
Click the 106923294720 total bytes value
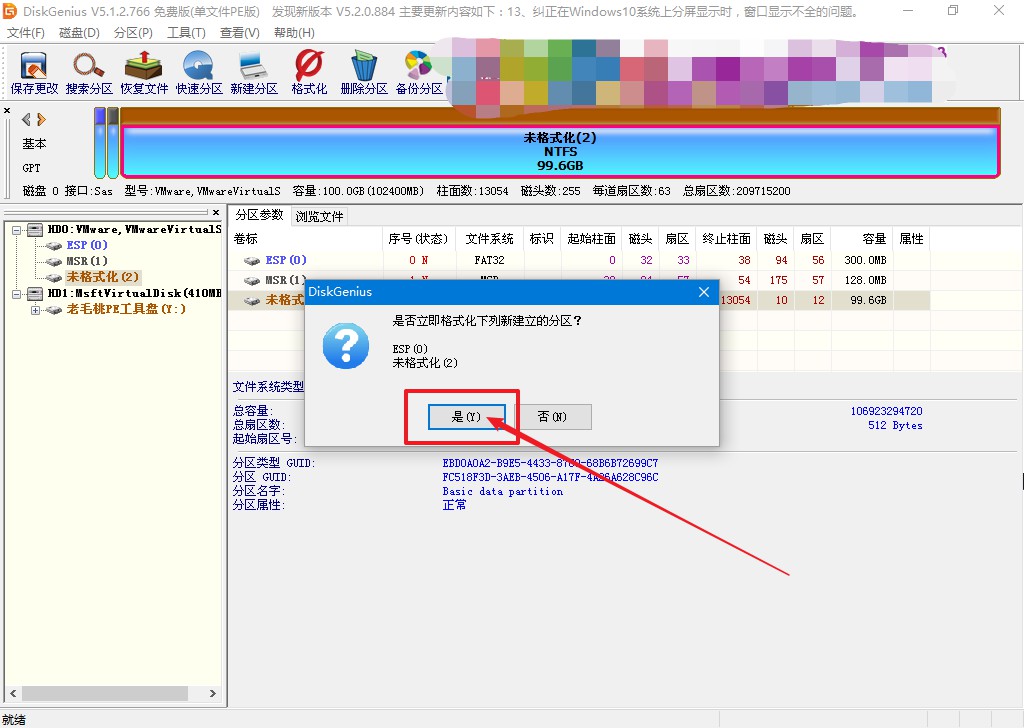(x=886, y=411)
